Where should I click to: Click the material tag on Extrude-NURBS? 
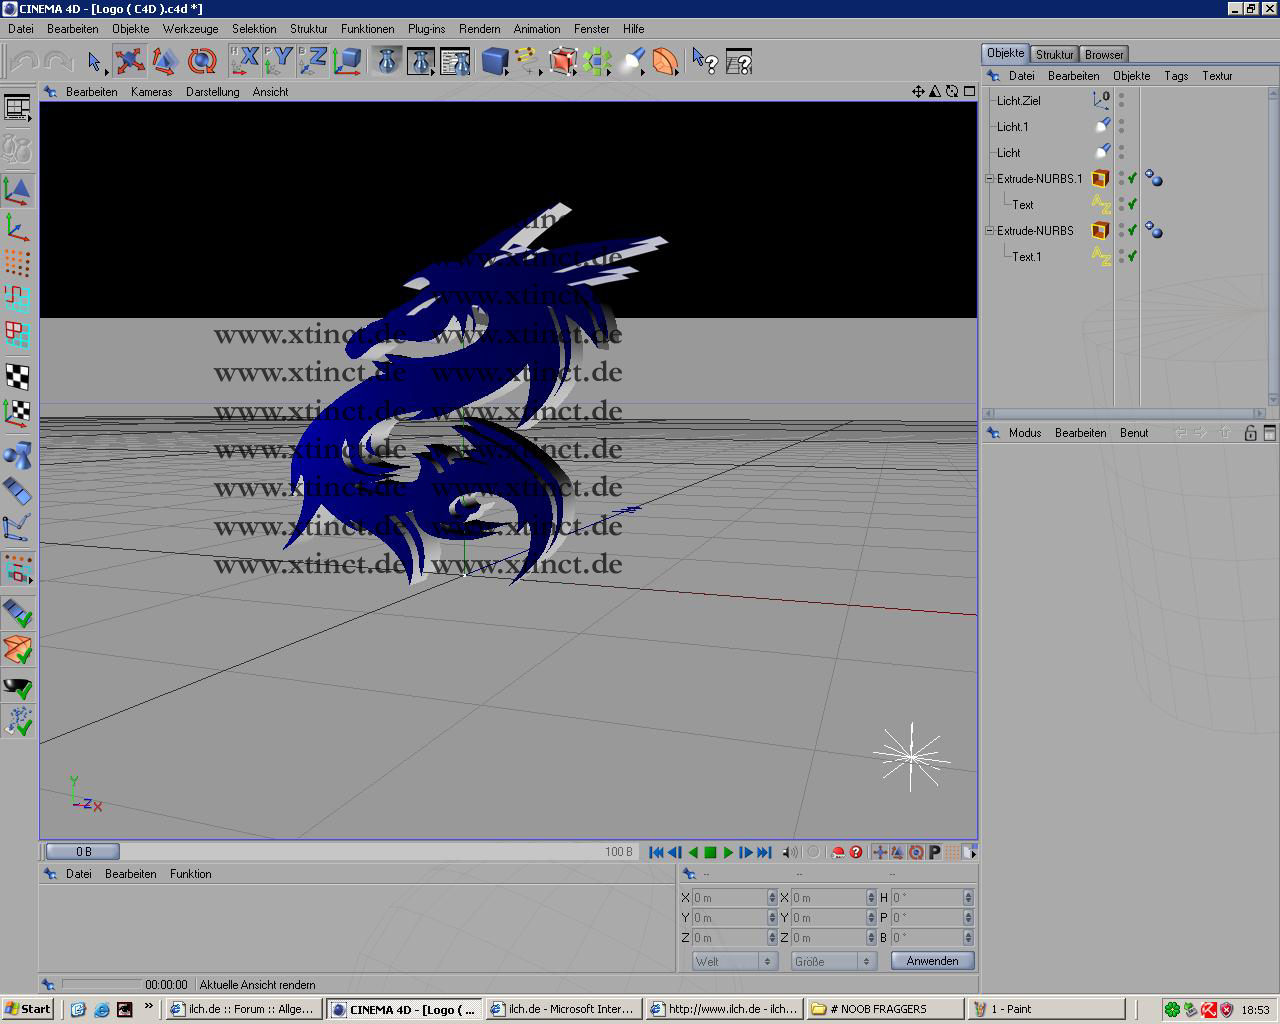tap(1154, 230)
